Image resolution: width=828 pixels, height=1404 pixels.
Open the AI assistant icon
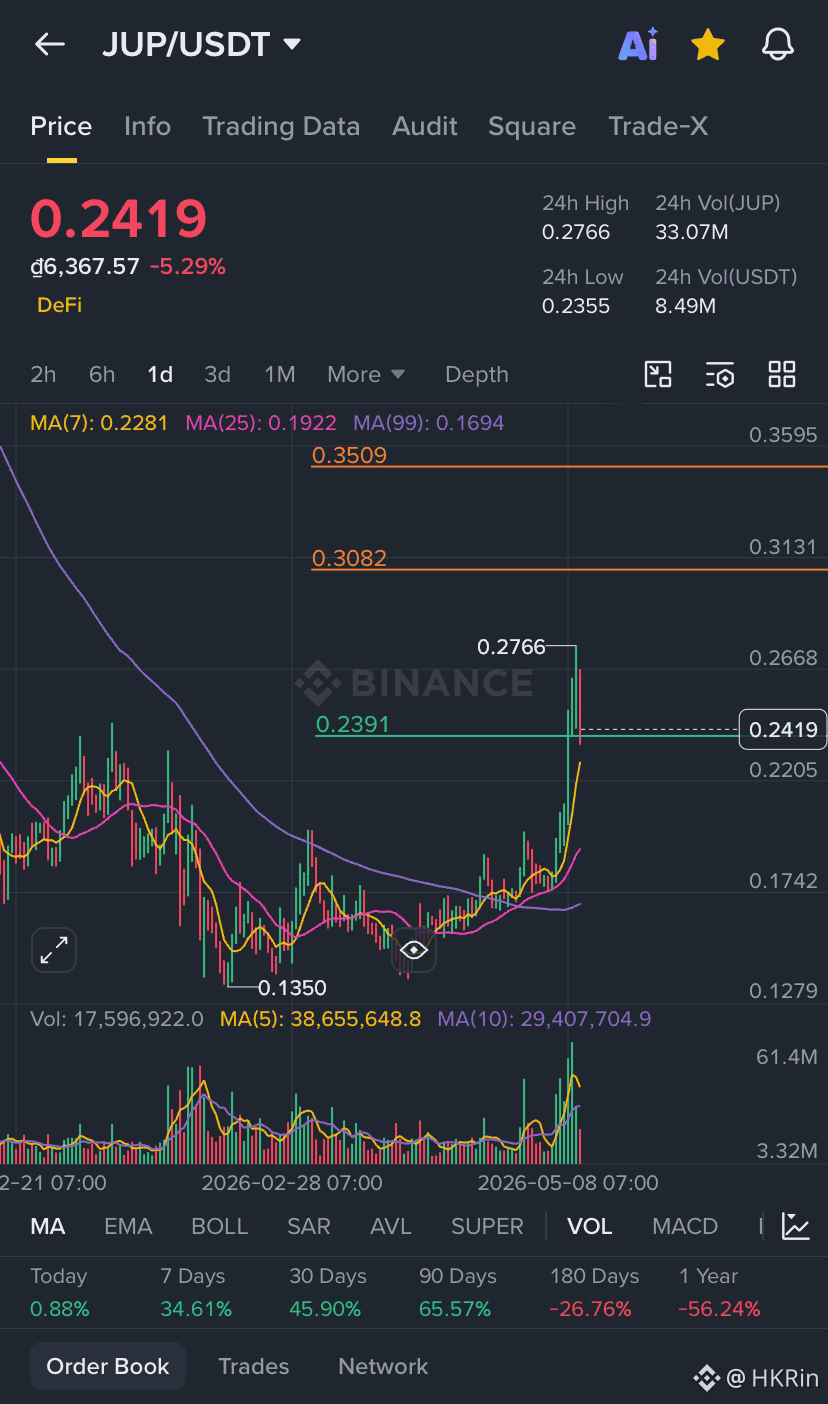[x=638, y=44]
